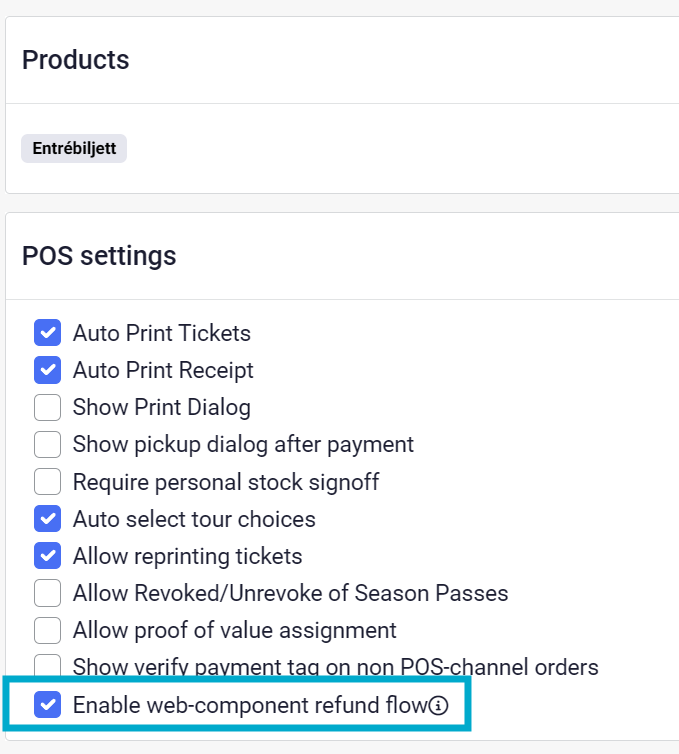Uncheck Enable web-component refund flow checkbox

point(47,705)
